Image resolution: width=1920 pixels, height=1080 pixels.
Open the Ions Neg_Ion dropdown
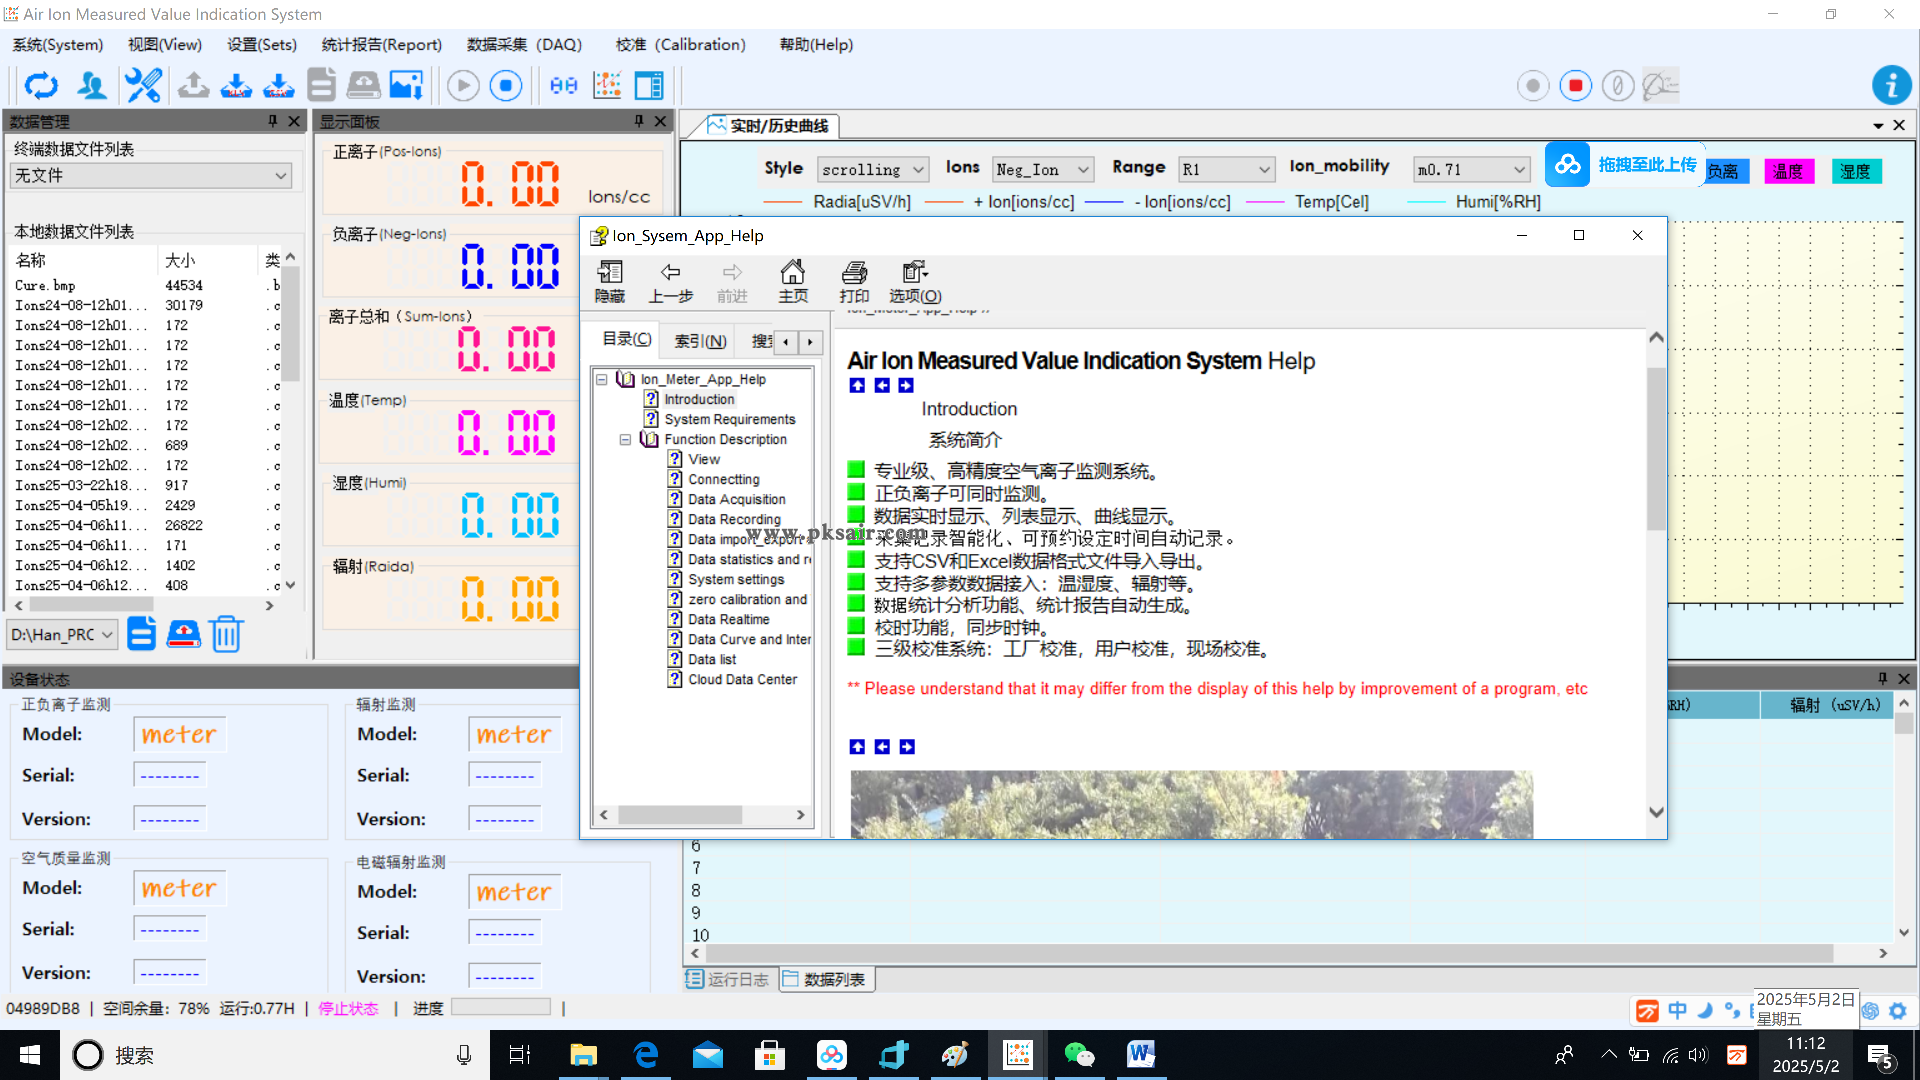pyautogui.click(x=1042, y=170)
